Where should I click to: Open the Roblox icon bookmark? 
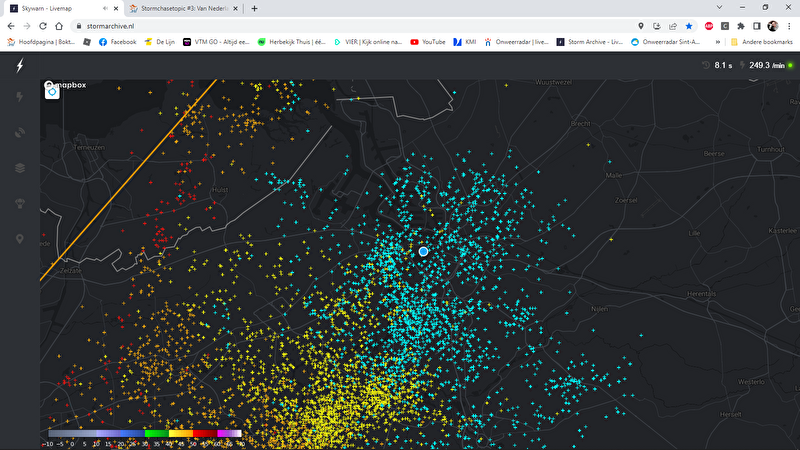click(87, 42)
